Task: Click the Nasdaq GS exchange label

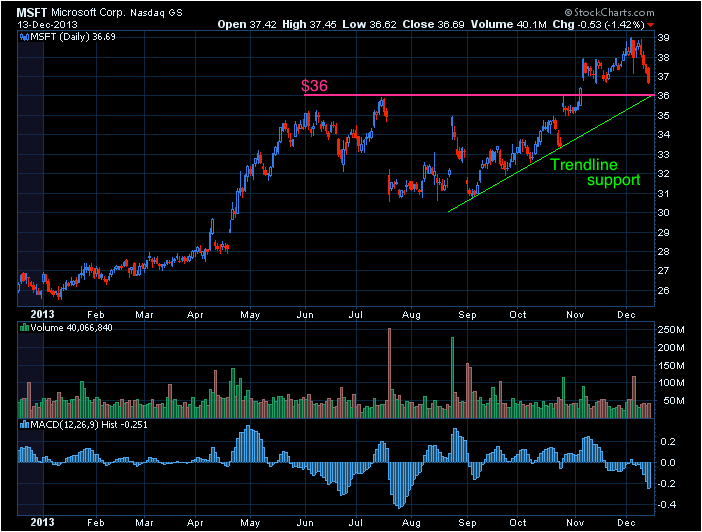Action: pyautogui.click(x=156, y=13)
